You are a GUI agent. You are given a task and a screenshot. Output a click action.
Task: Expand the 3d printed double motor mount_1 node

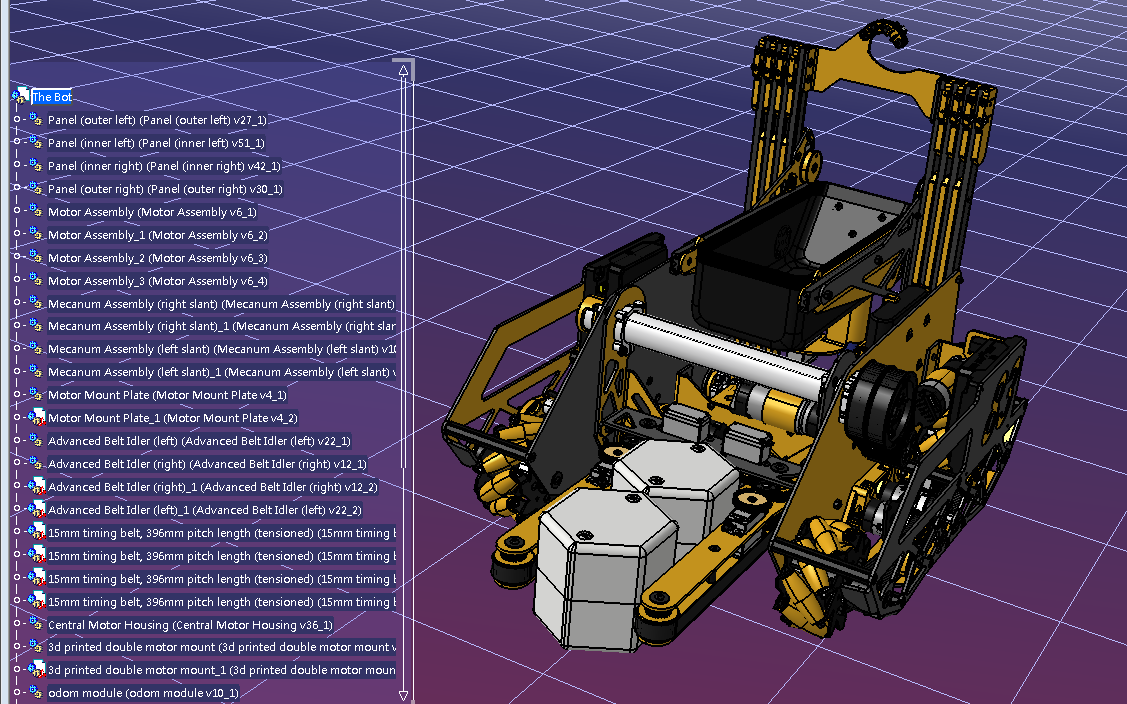coord(17,669)
